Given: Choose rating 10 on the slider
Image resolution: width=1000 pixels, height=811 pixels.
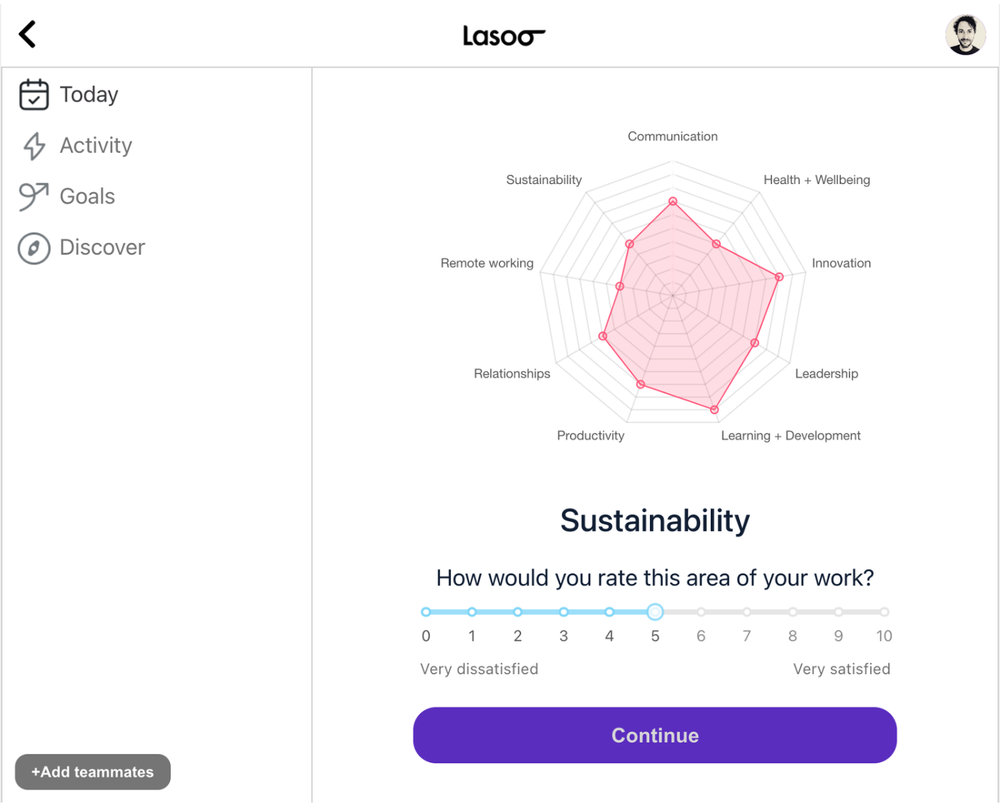Looking at the screenshot, I should tap(884, 612).
